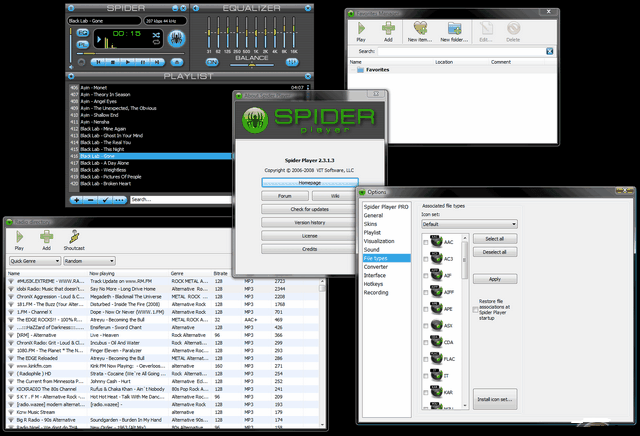Open Version history in About dialog
The image size is (640, 436).
click(x=309, y=223)
